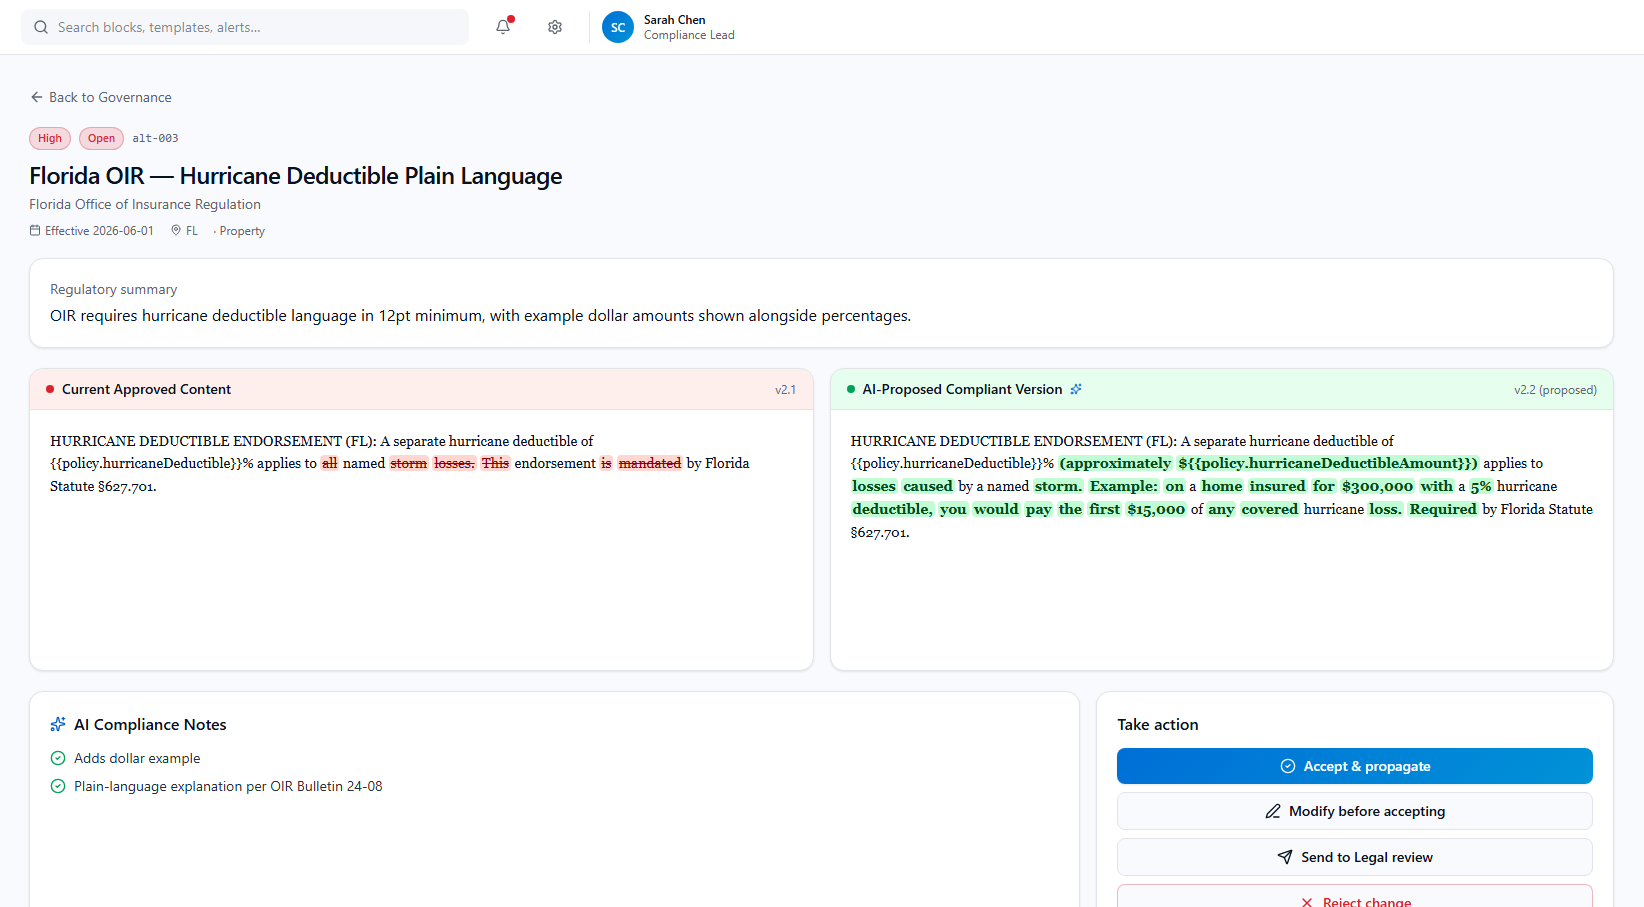Image resolution: width=1644 pixels, height=907 pixels.
Task: Click the Open status badge
Action: [x=101, y=138]
